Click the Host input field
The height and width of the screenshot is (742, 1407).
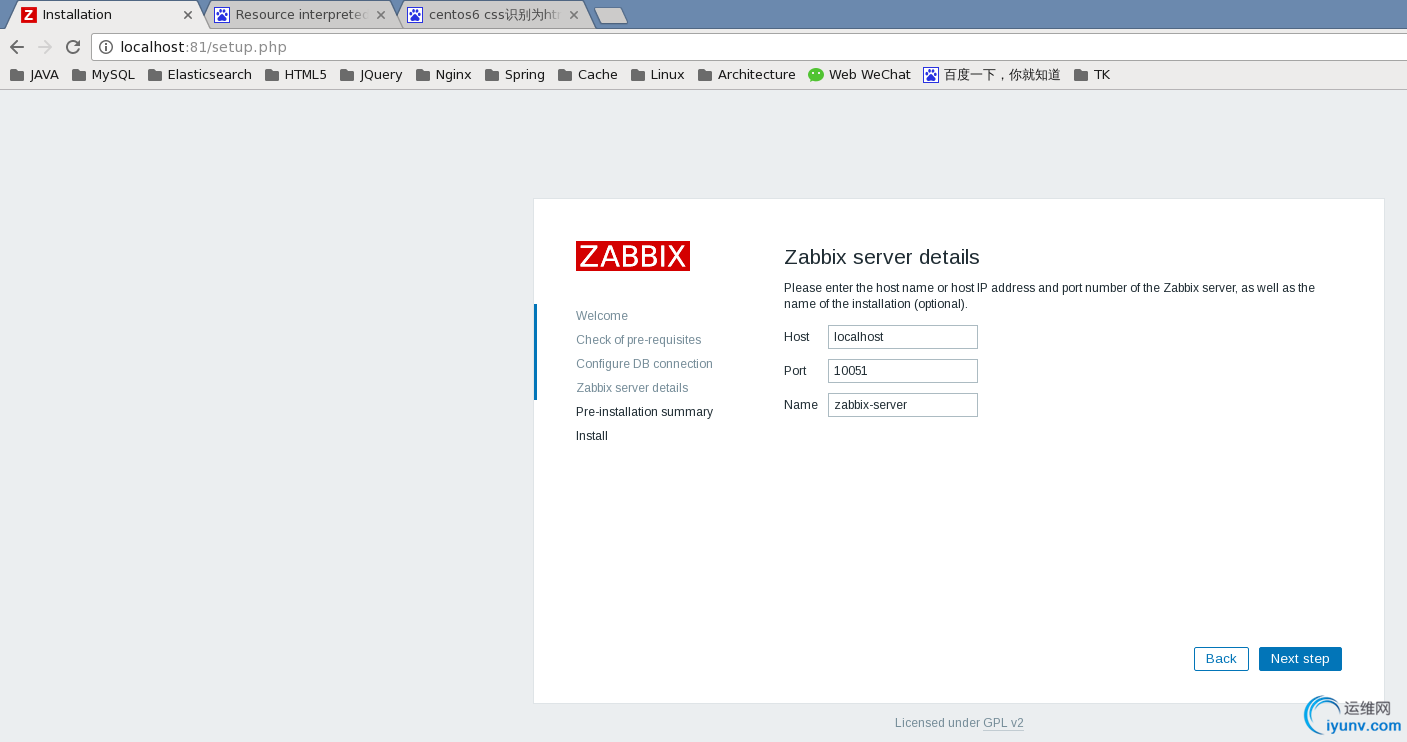pyautogui.click(x=903, y=337)
